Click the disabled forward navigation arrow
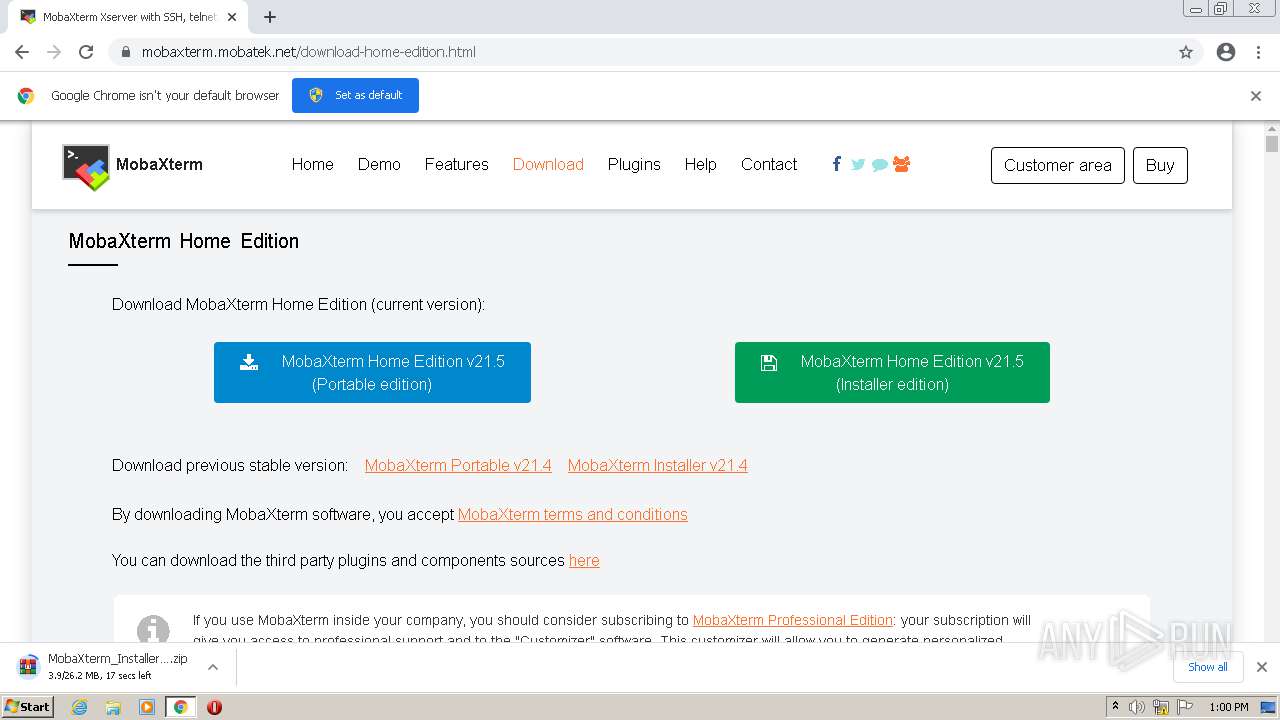The height and width of the screenshot is (720, 1280). tap(54, 52)
